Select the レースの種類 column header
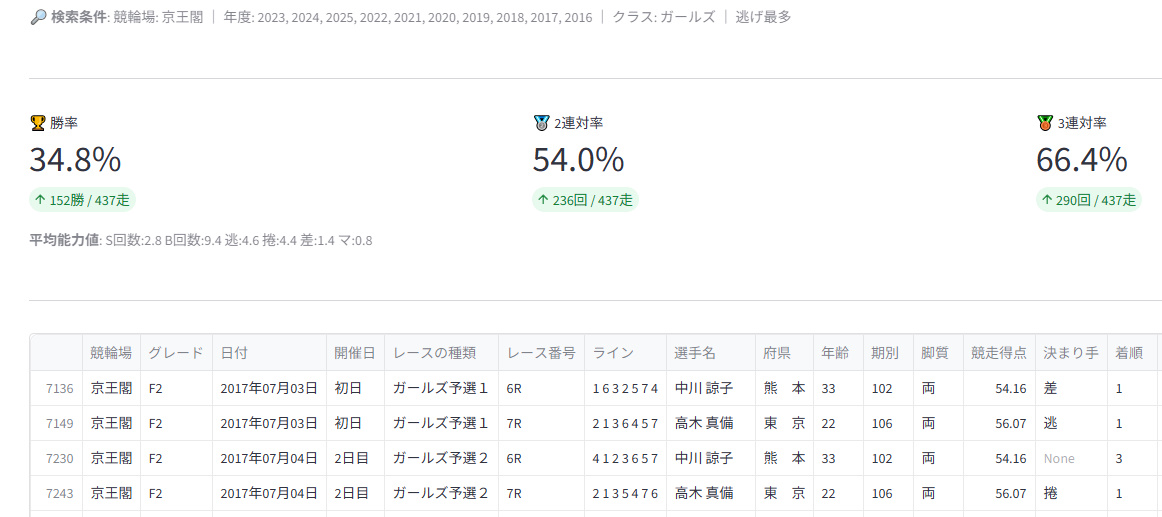Viewport: 1162px width, 517px height. tap(434, 353)
